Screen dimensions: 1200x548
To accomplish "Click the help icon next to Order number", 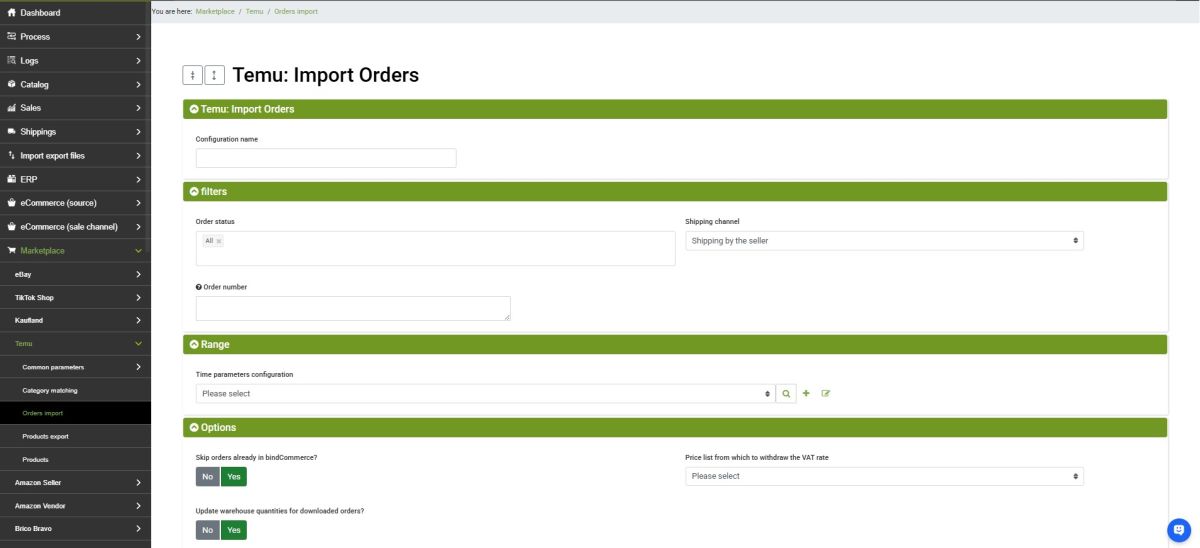I will coord(198,287).
